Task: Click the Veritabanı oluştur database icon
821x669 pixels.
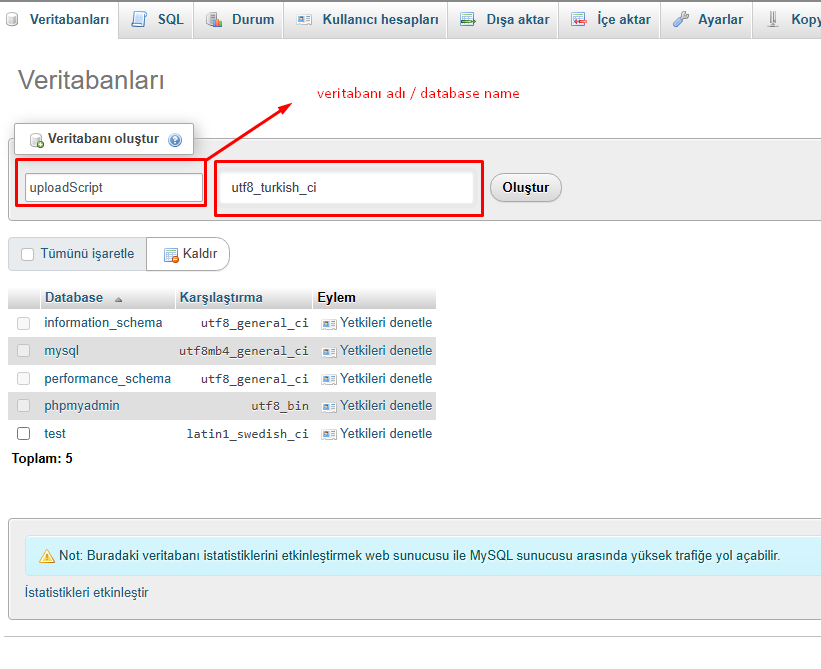Action: 37,140
